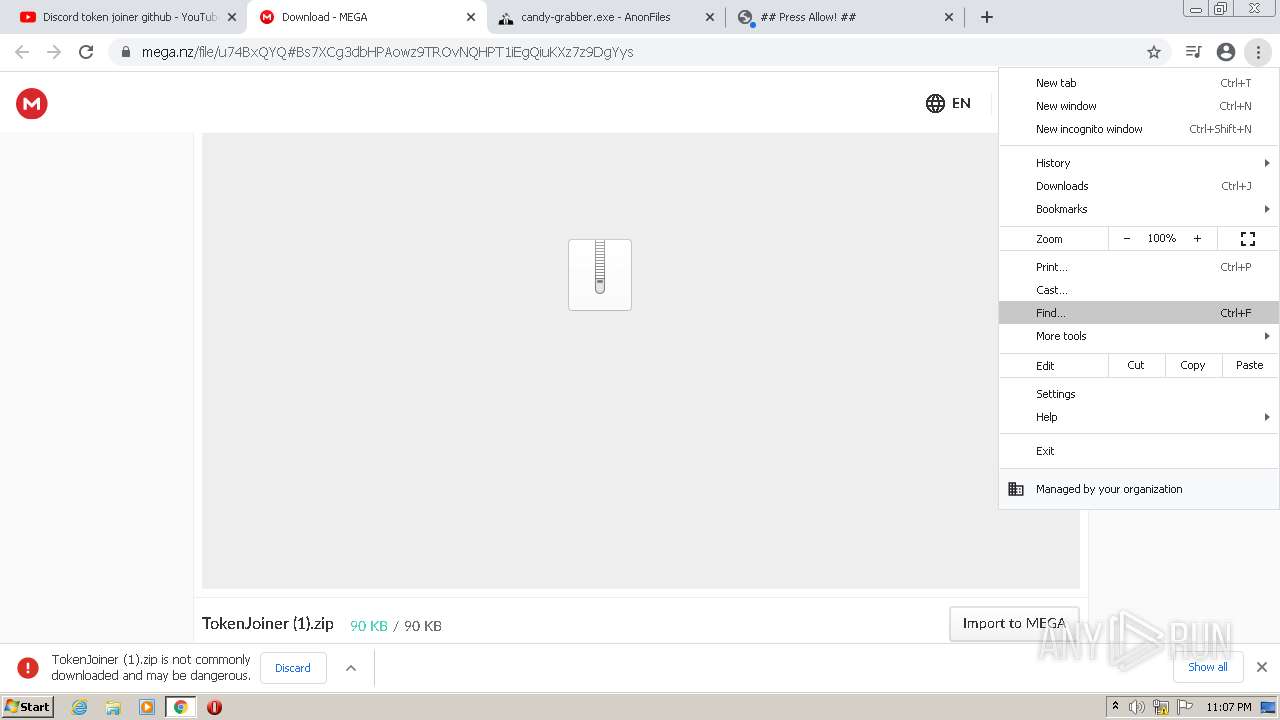Close the Chrome three-dot menu button
The height and width of the screenshot is (720, 1280).
pos(1258,52)
